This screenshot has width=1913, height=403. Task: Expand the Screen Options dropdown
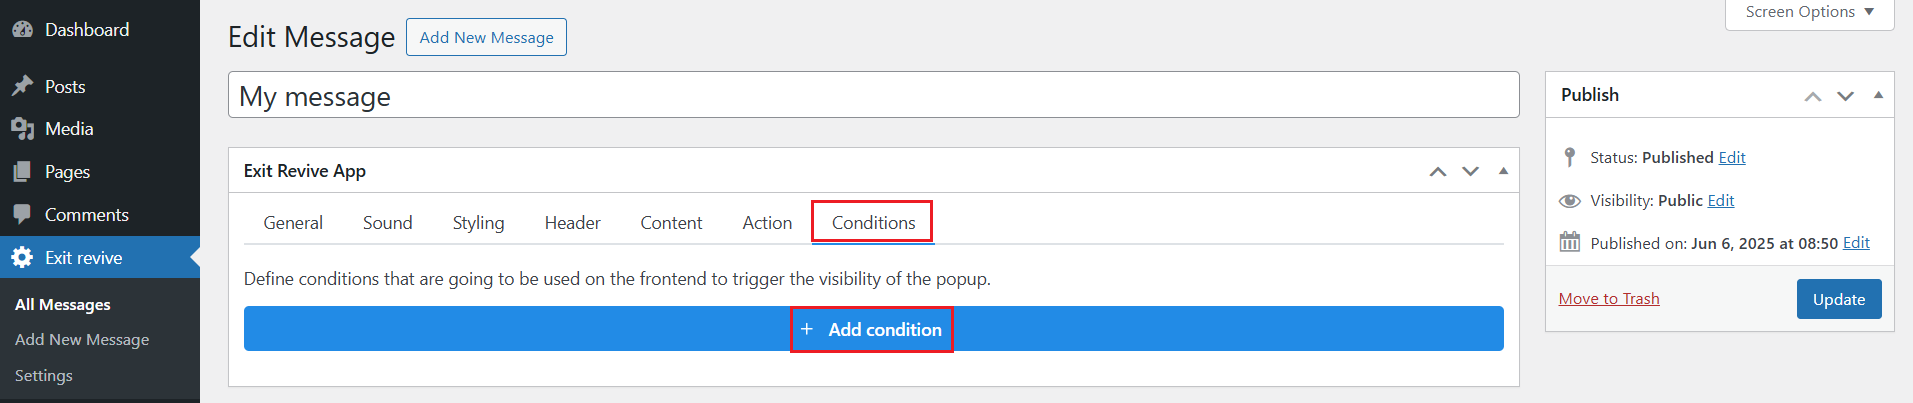[1809, 12]
